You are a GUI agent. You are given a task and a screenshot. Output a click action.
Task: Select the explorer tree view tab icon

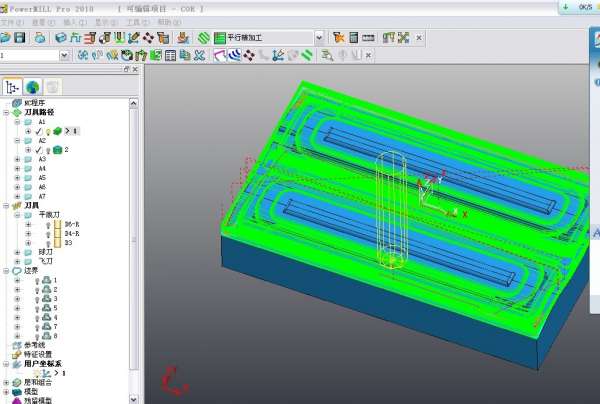pyautogui.click(x=12, y=87)
